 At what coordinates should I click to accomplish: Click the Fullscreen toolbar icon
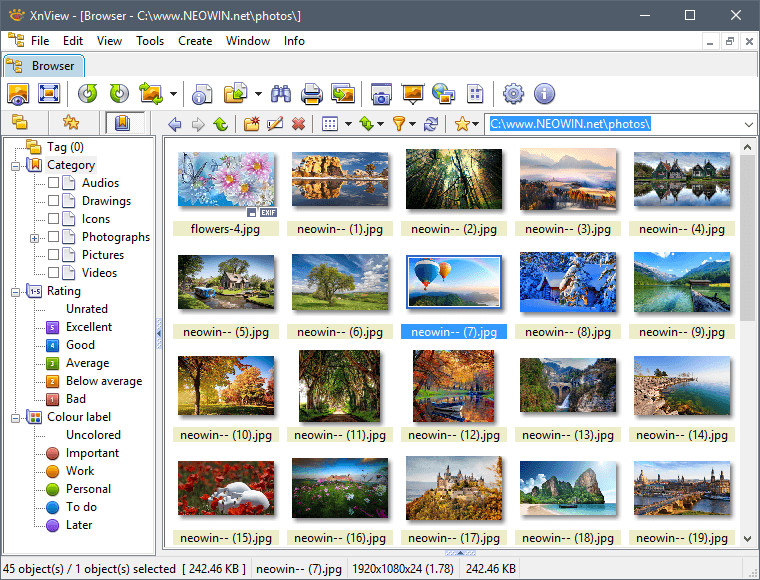pyautogui.click(x=48, y=94)
